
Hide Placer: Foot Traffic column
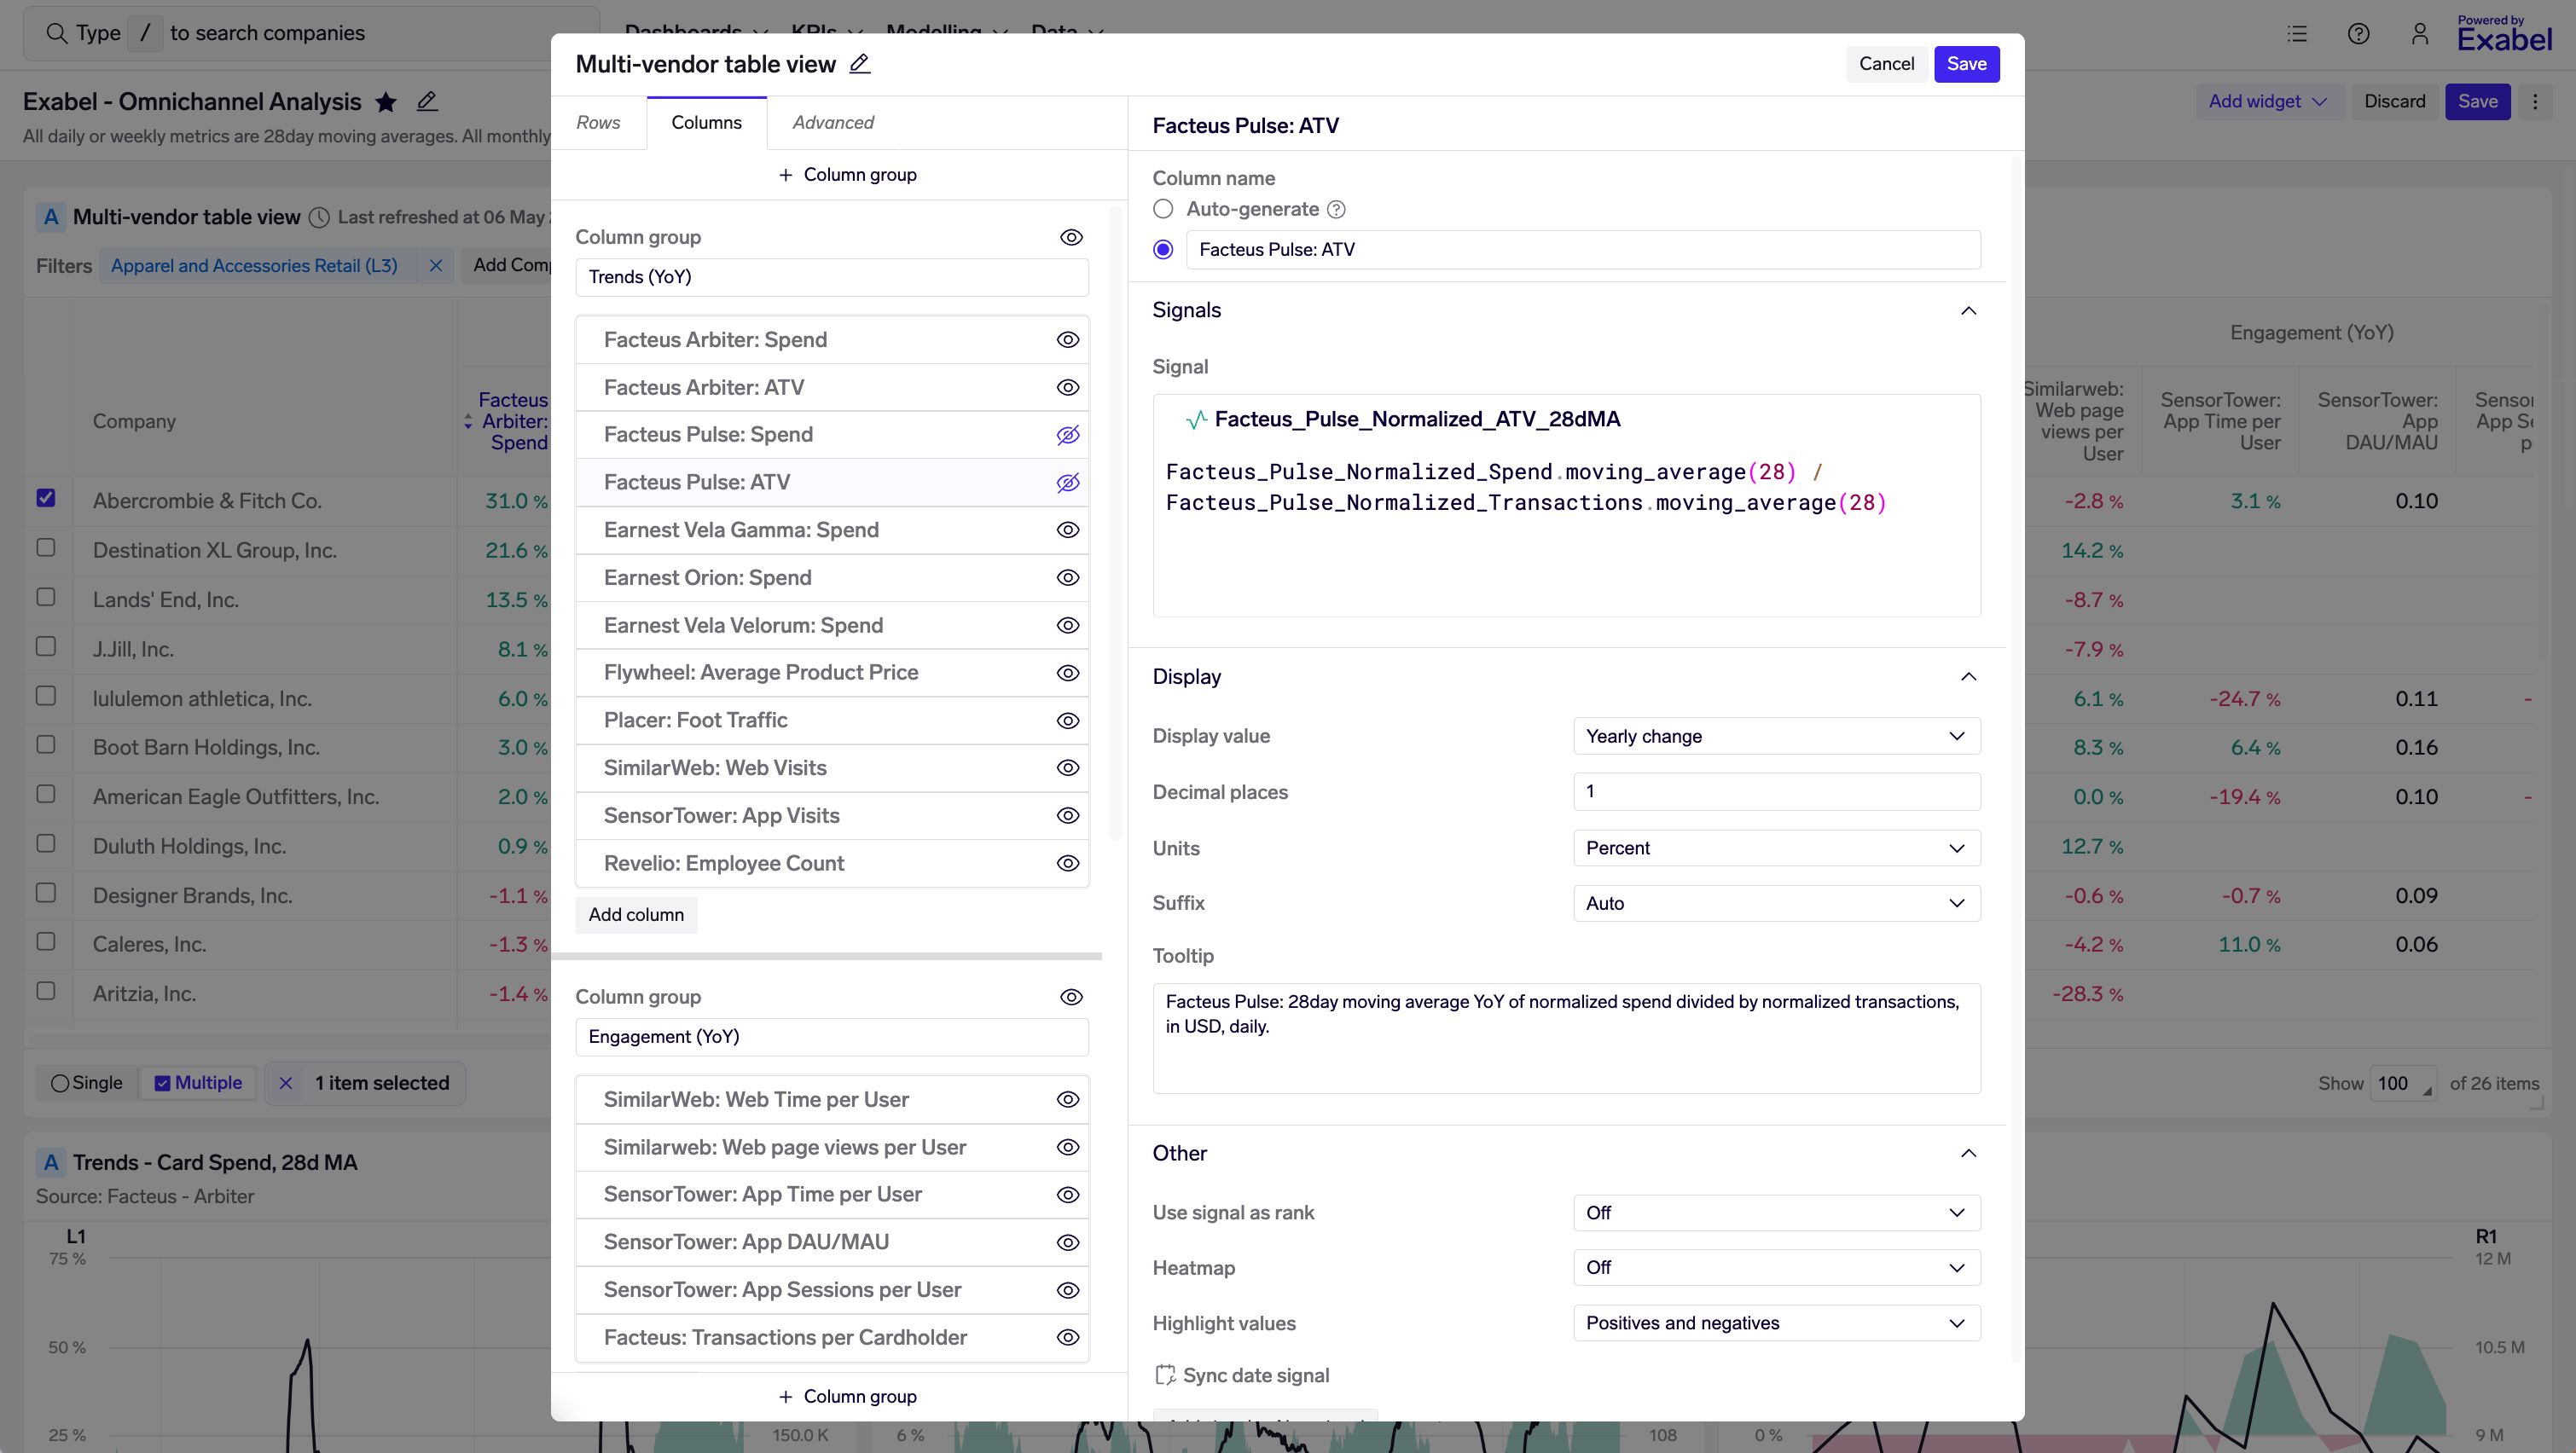(x=1068, y=721)
